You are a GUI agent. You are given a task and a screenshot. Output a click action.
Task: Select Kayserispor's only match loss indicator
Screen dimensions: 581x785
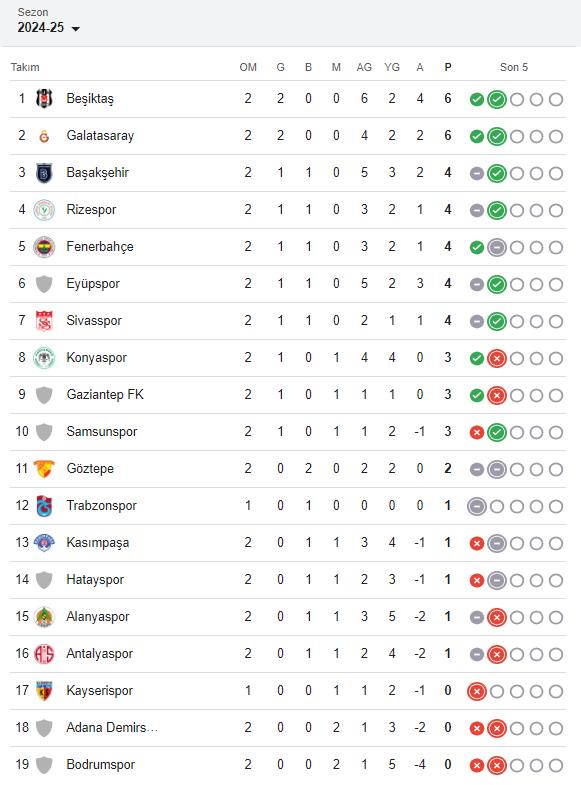476,692
